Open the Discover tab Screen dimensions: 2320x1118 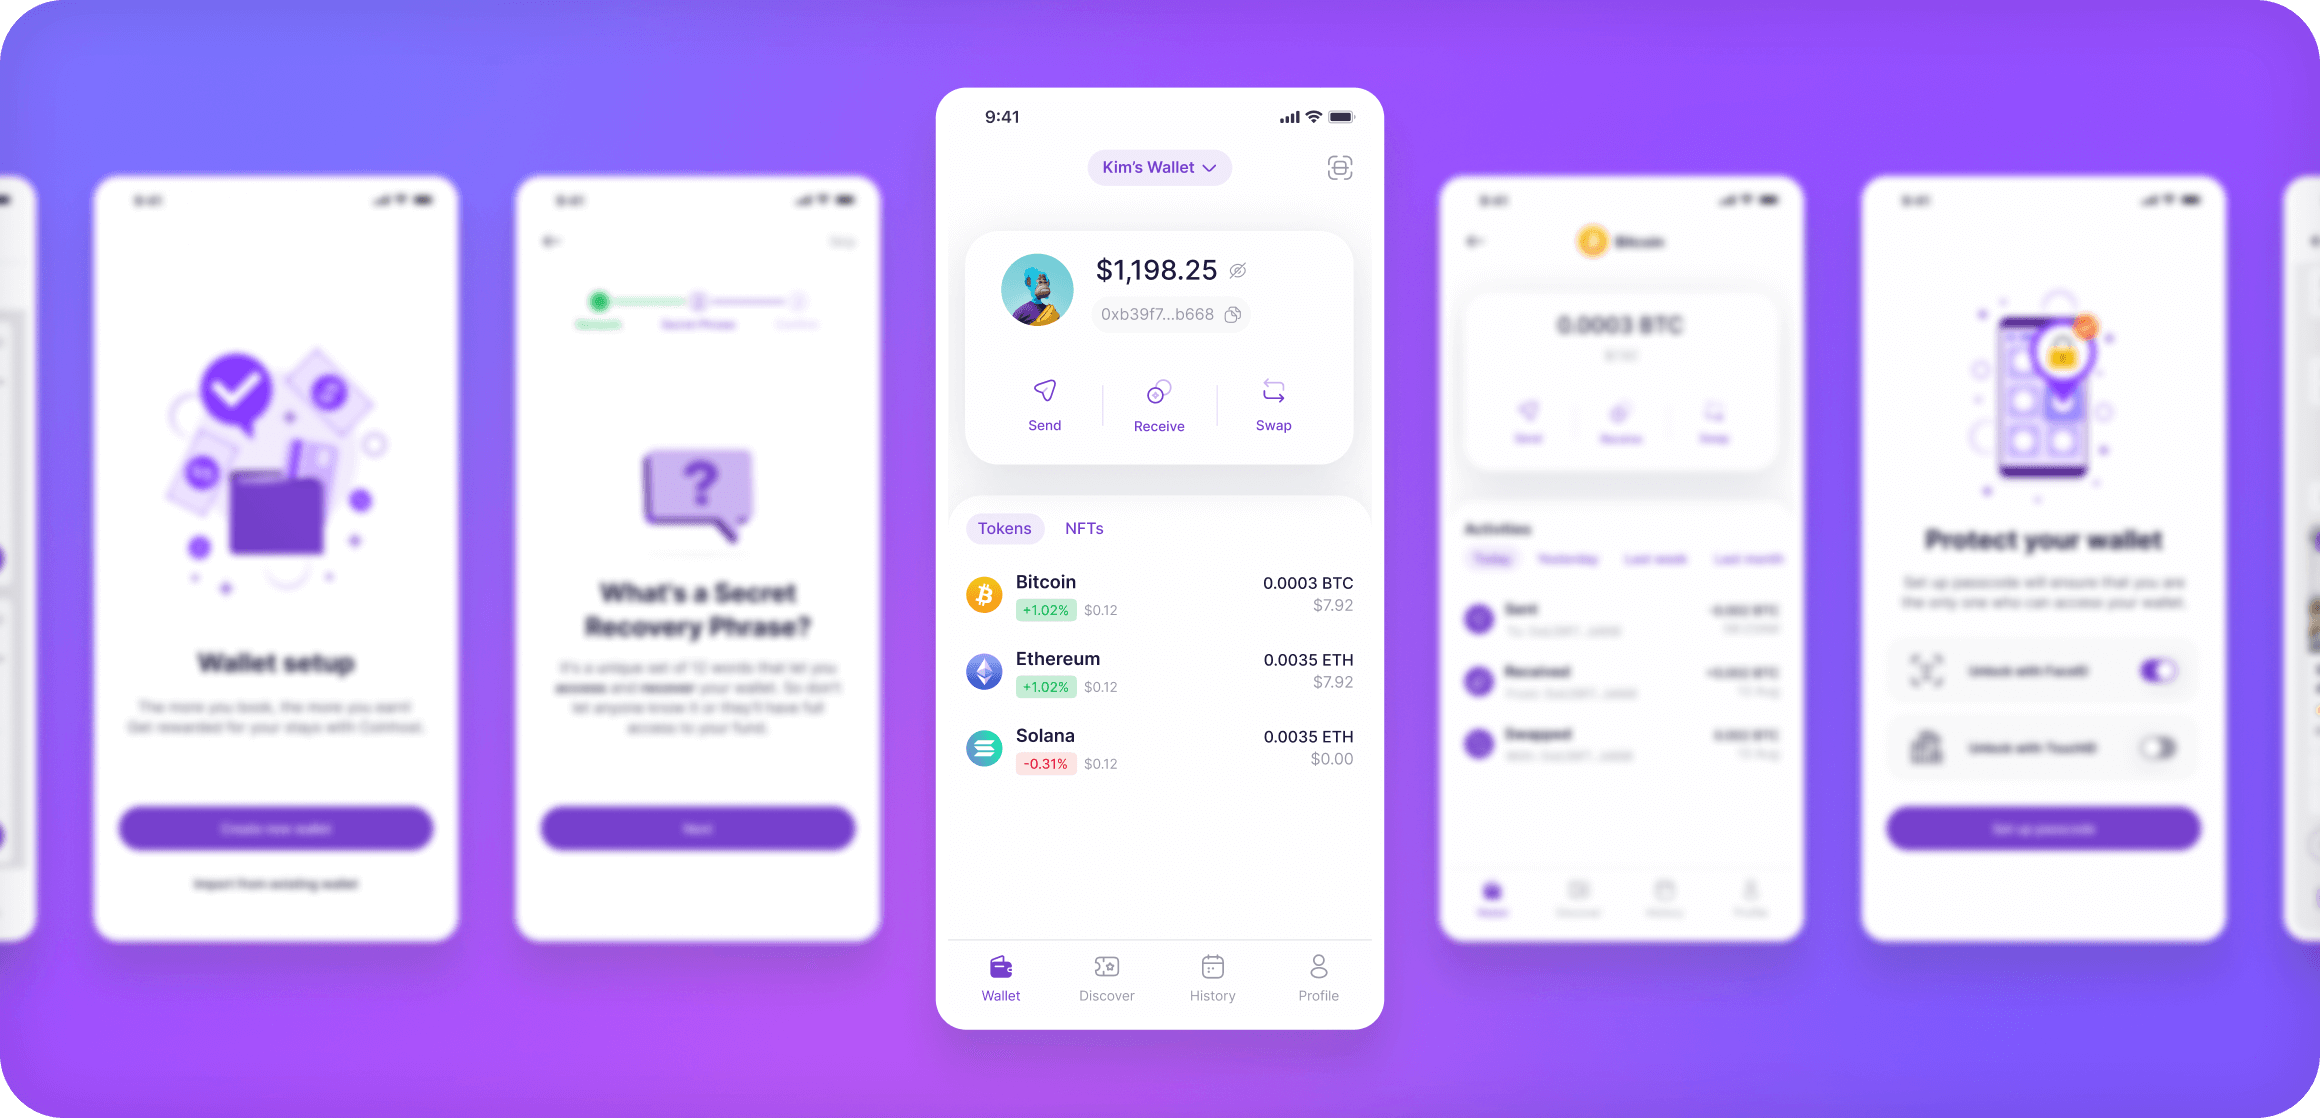click(x=1108, y=983)
